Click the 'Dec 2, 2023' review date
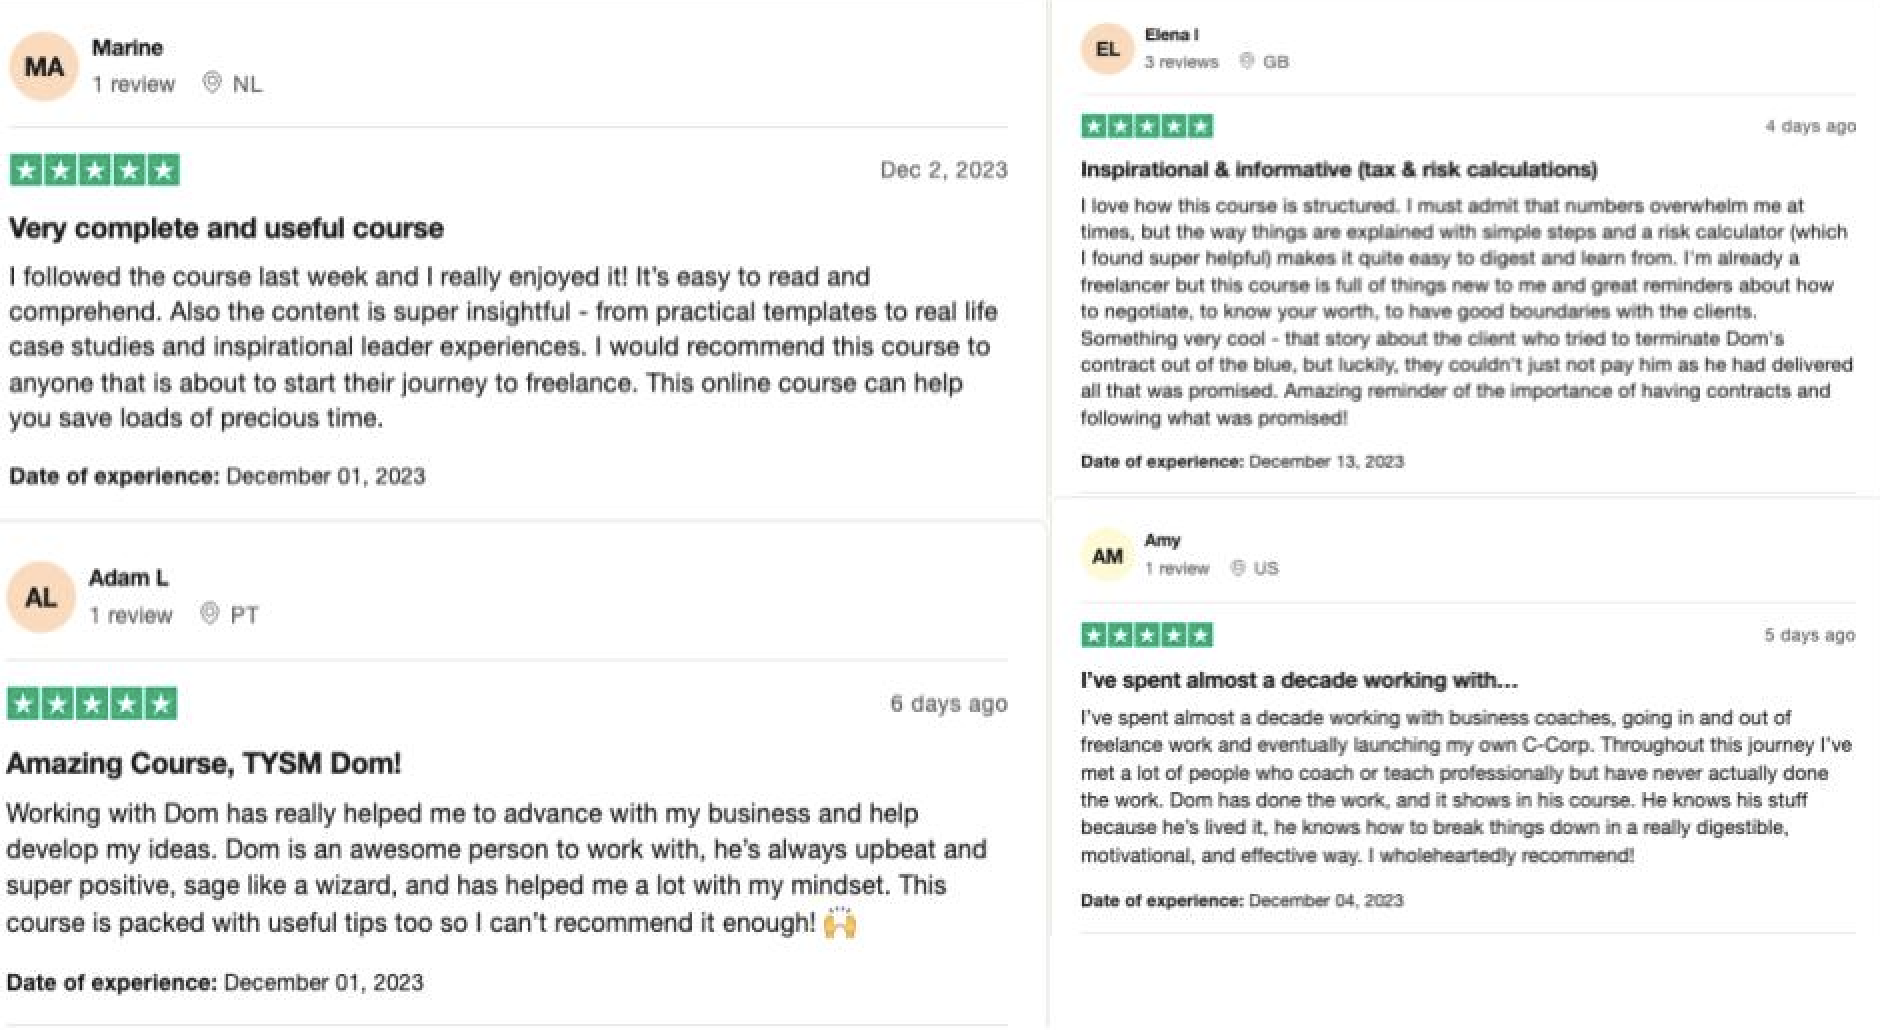 (943, 170)
